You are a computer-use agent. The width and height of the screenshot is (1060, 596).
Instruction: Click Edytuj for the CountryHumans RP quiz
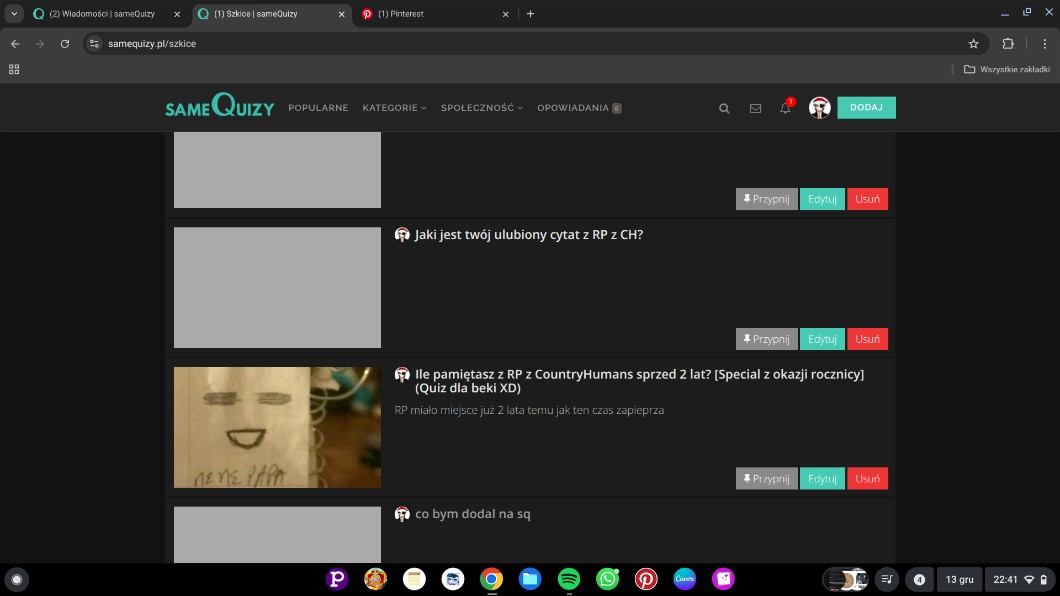click(822, 479)
